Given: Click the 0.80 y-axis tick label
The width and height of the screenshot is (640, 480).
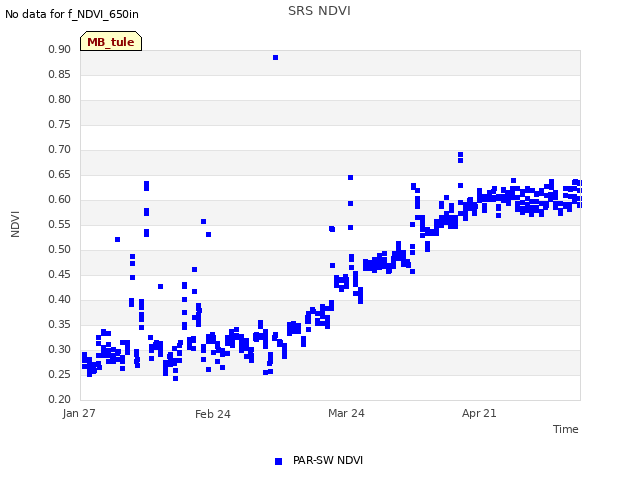Looking at the screenshot, I should [x=59, y=99].
